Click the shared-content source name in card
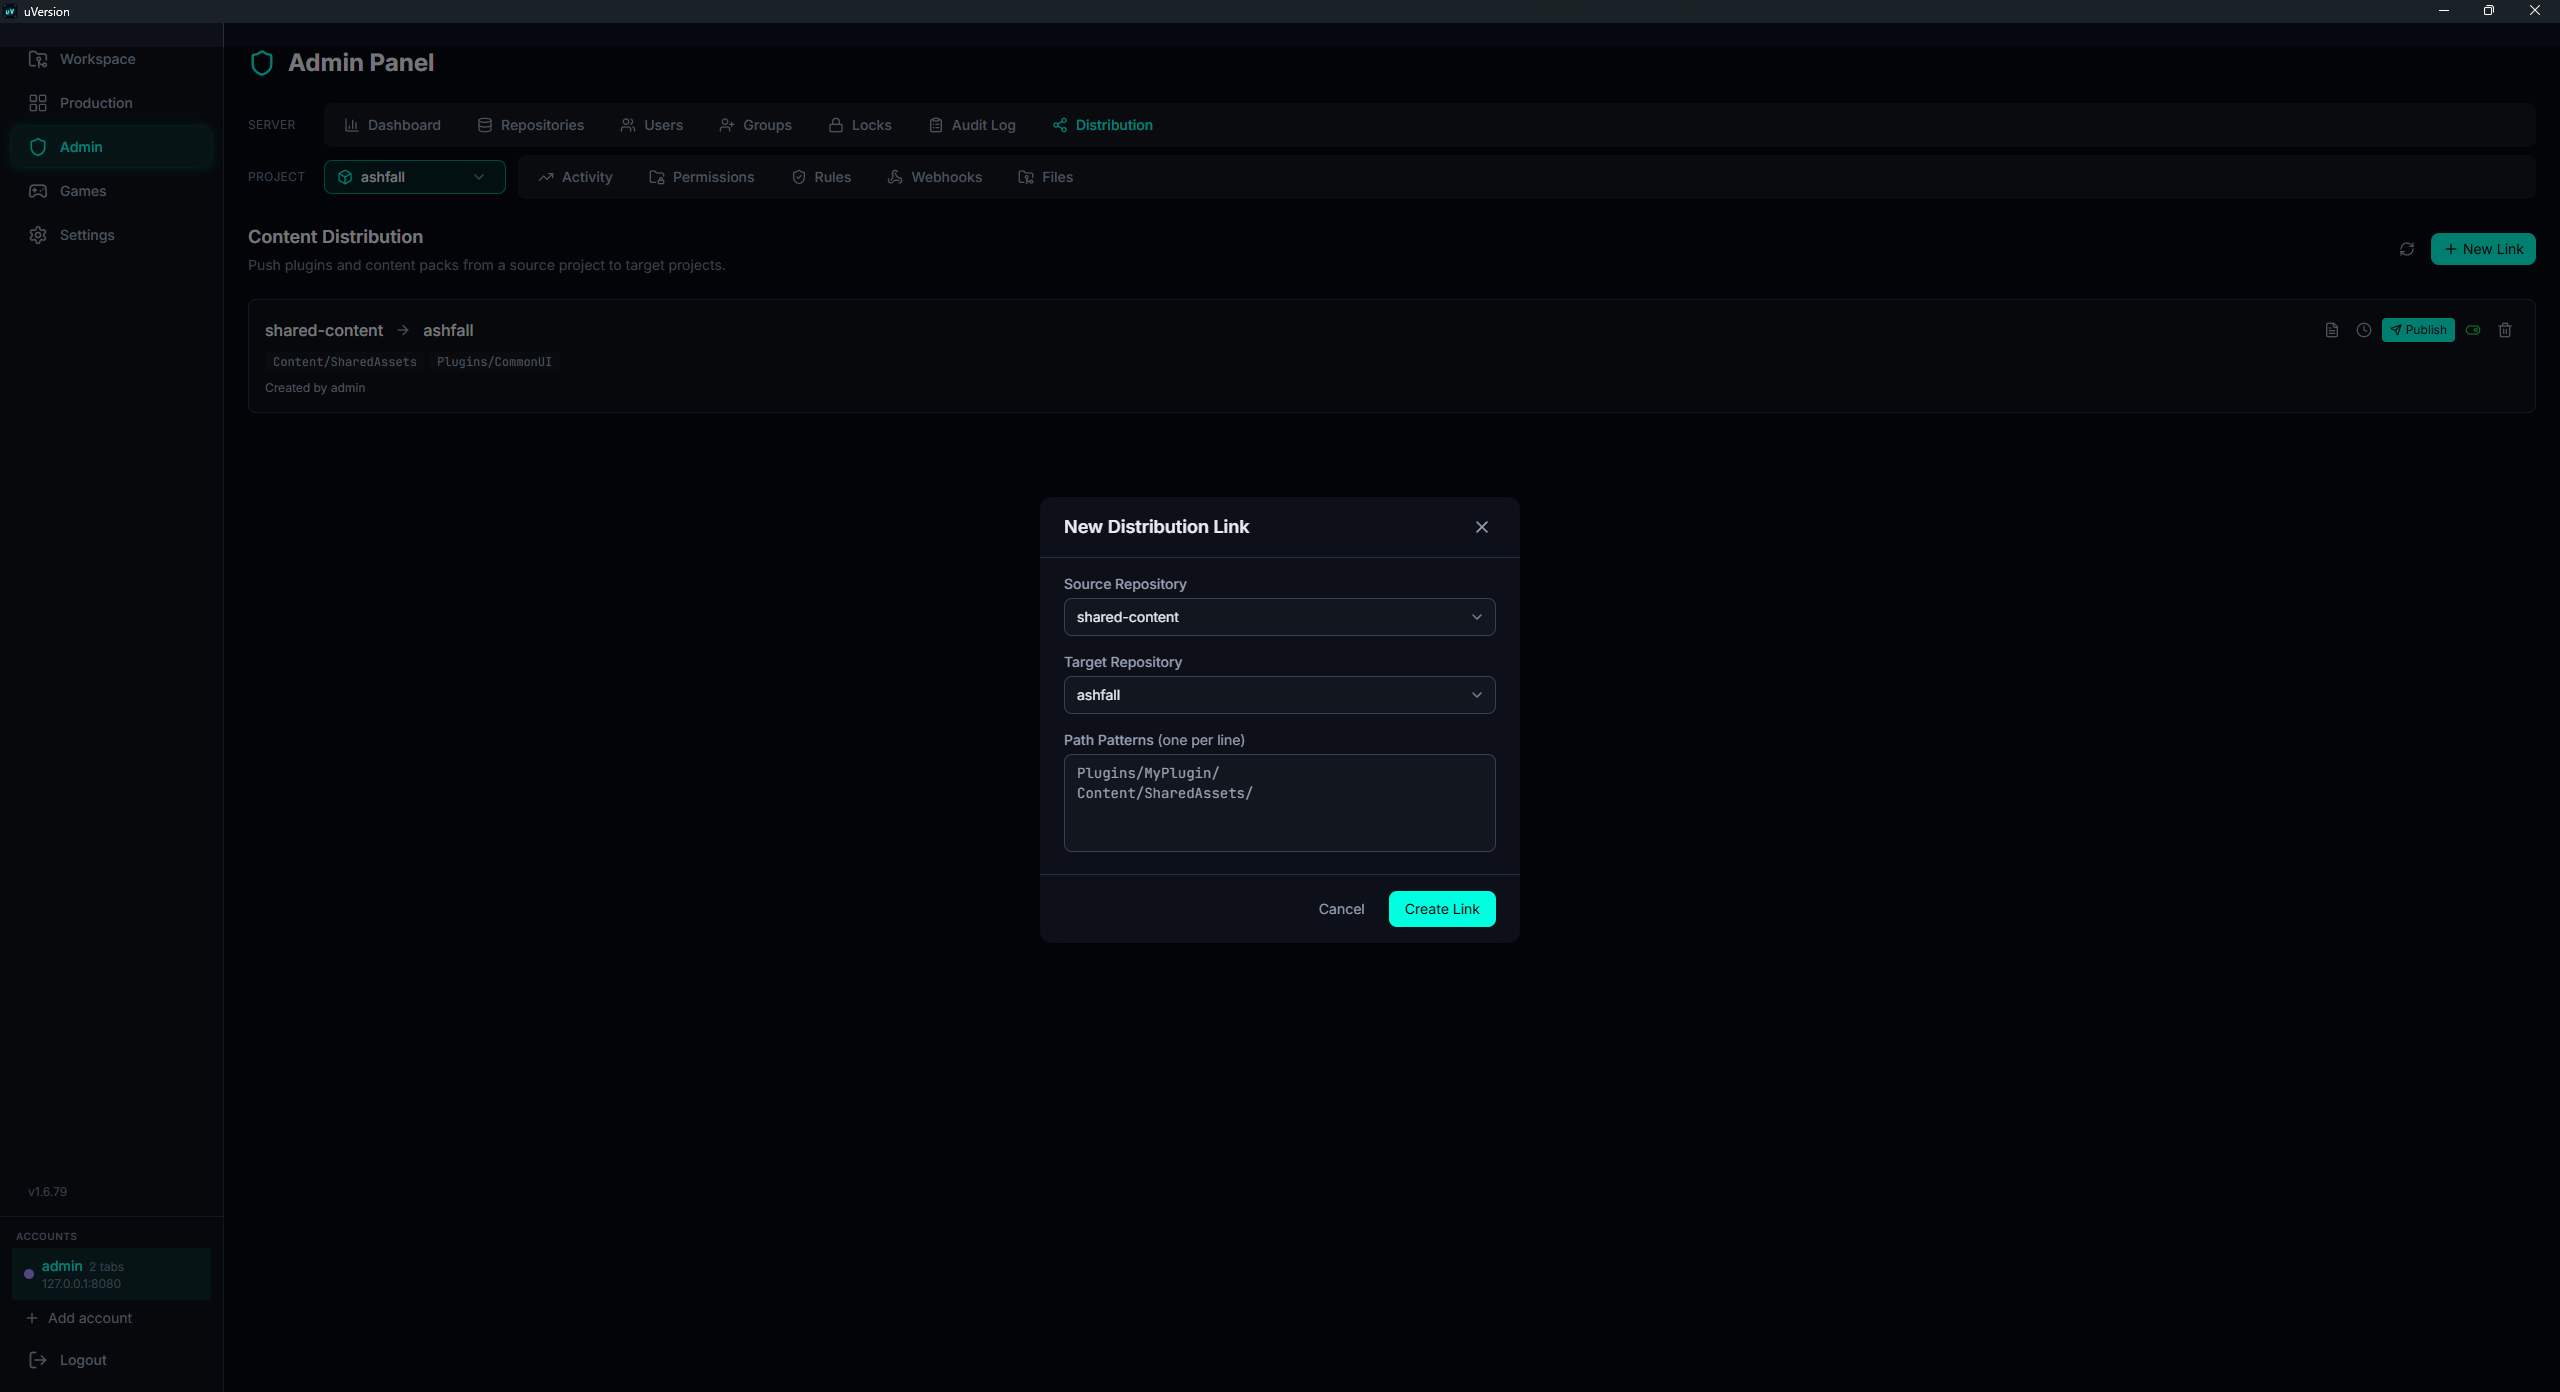Viewport: 2560px width, 1392px height. coord(324,330)
